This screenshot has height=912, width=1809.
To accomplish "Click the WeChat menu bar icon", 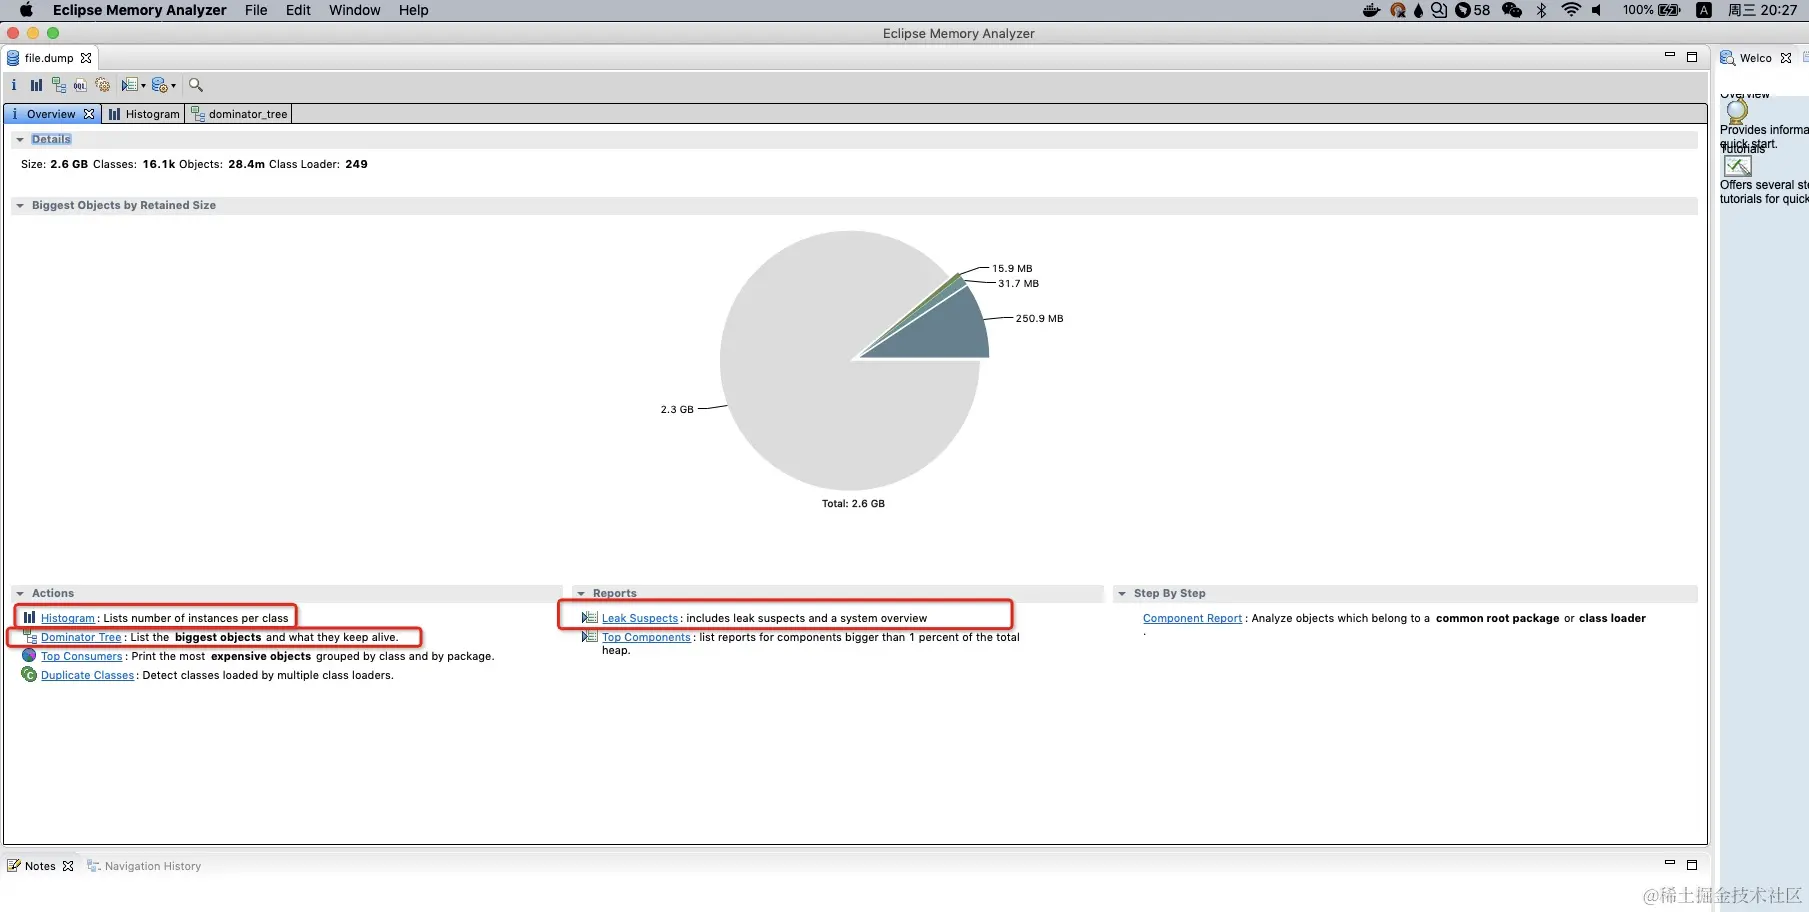I will (1512, 10).
